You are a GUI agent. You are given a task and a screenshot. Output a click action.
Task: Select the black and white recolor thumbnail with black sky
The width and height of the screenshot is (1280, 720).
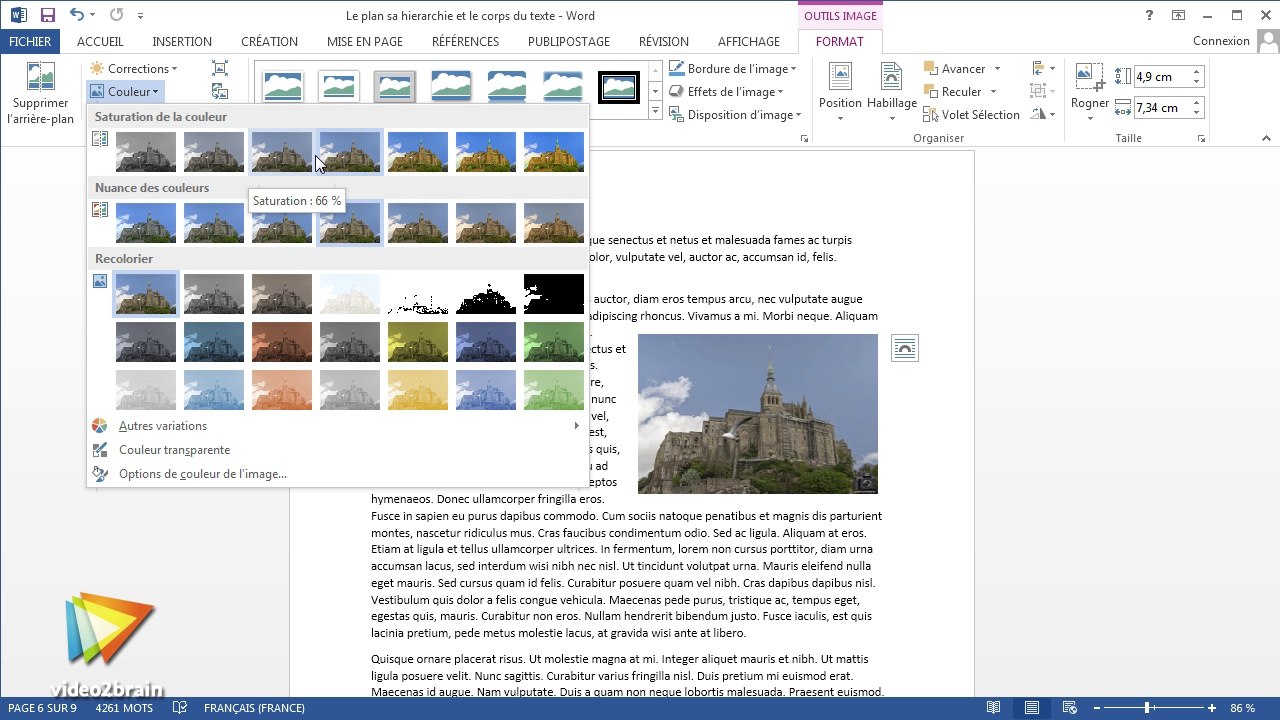click(x=554, y=294)
